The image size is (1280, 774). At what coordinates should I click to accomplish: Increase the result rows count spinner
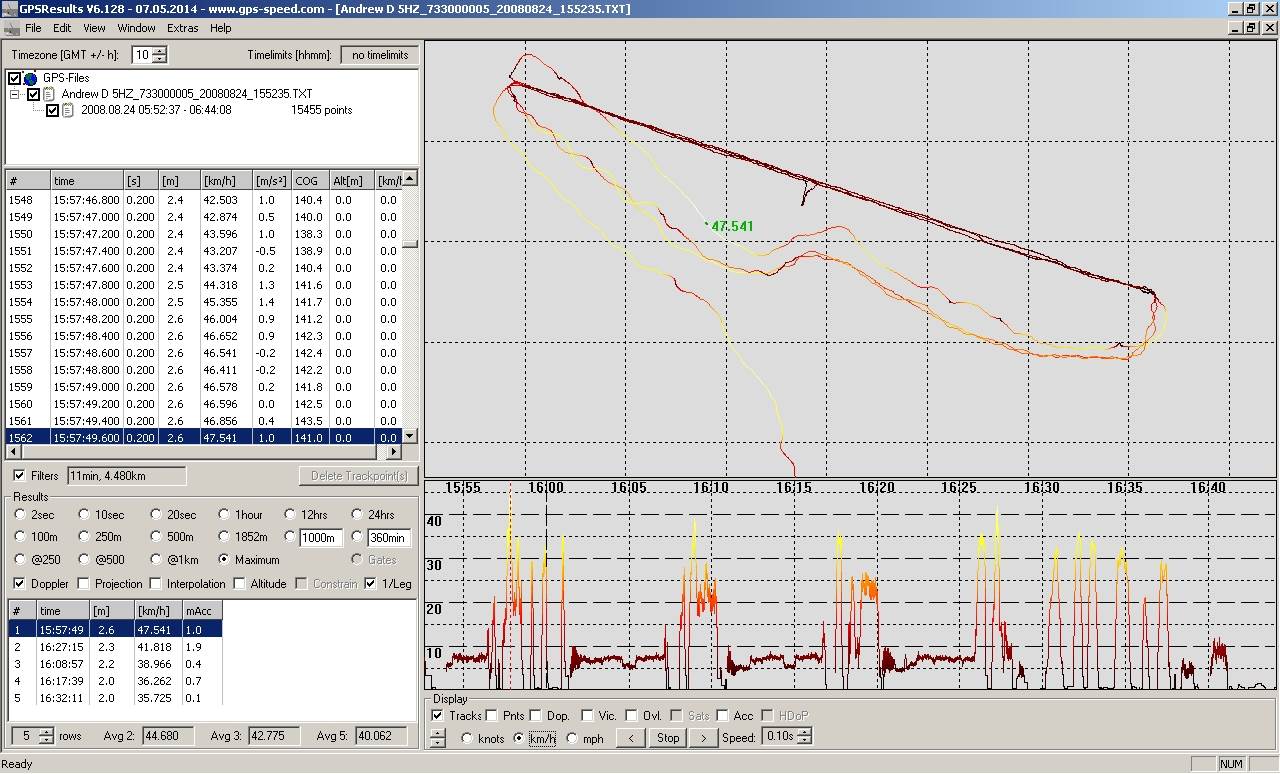click(x=46, y=732)
